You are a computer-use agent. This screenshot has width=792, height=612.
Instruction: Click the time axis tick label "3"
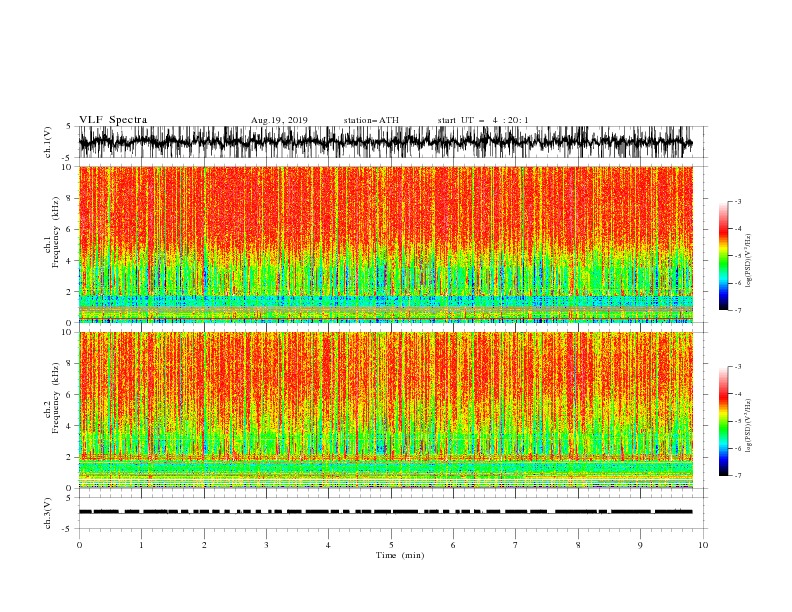point(266,545)
